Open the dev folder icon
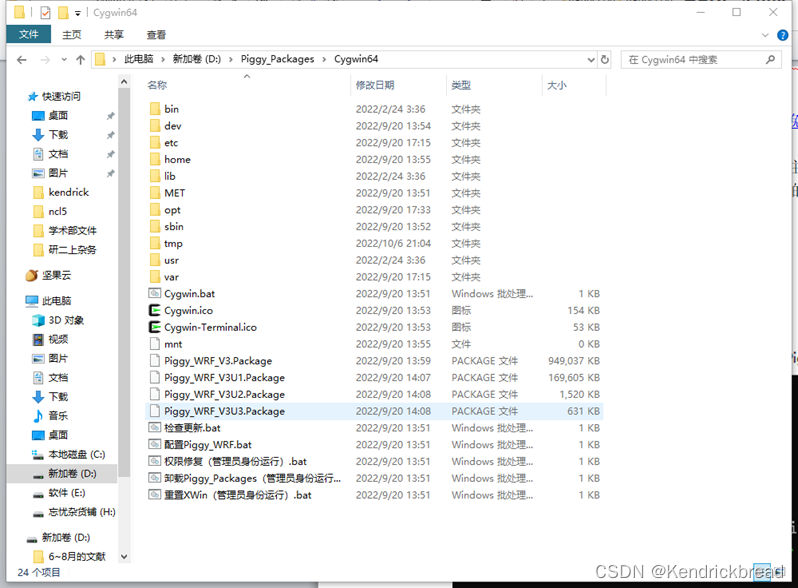 (x=155, y=126)
